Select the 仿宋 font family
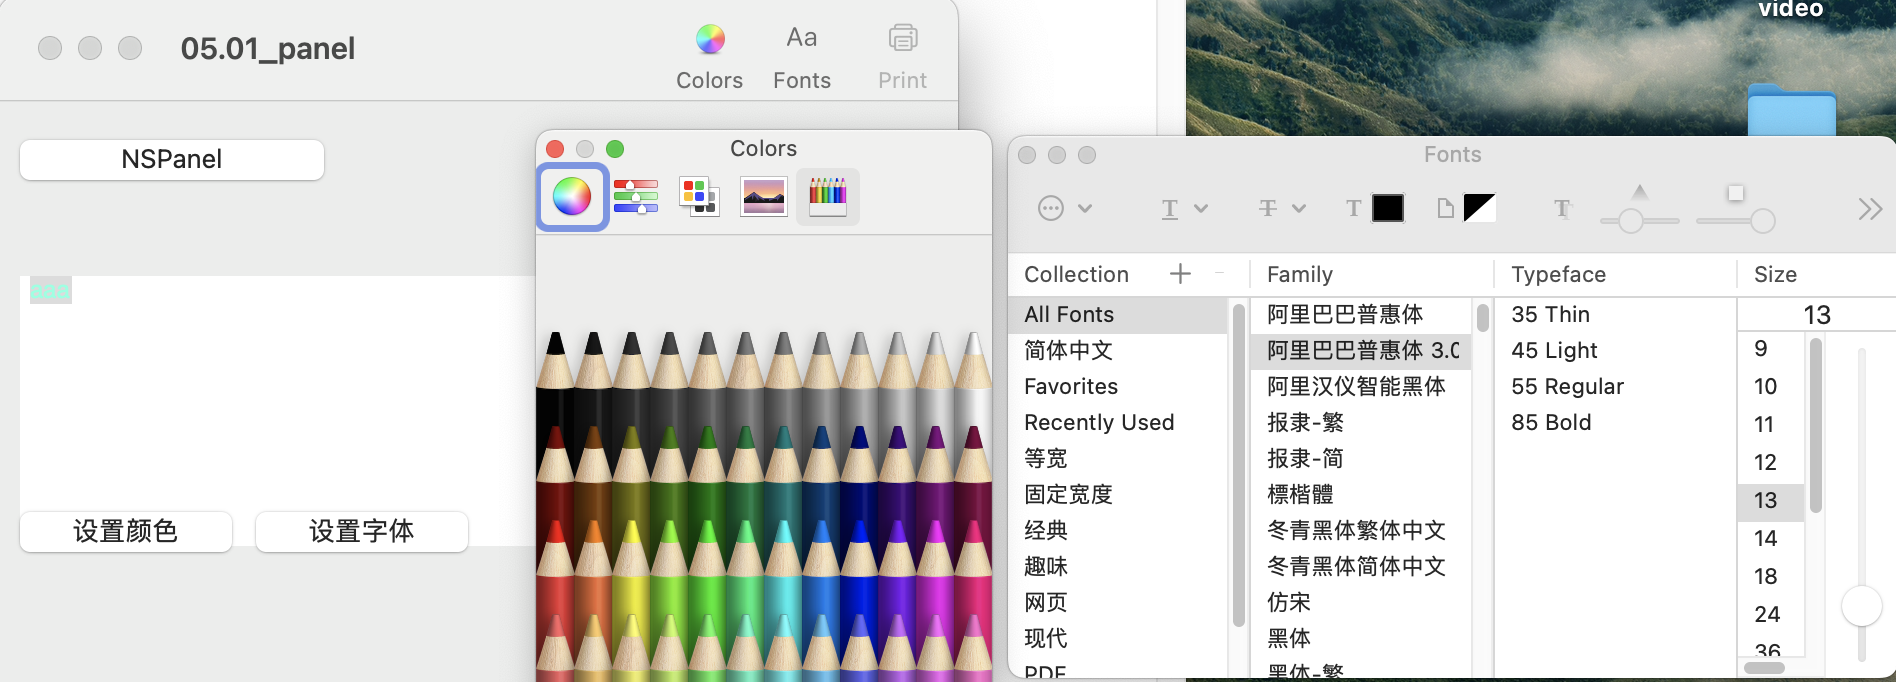 click(x=1361, y=603)
